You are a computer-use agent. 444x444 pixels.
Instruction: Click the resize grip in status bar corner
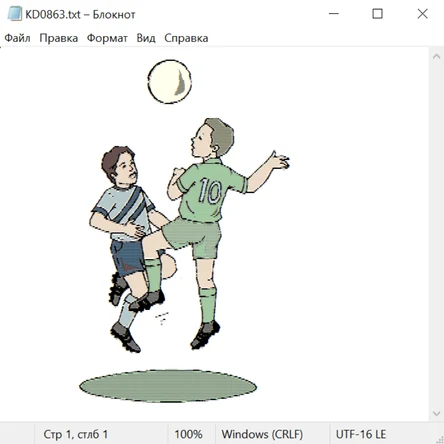pyautogui.click(x=440, y=440)
